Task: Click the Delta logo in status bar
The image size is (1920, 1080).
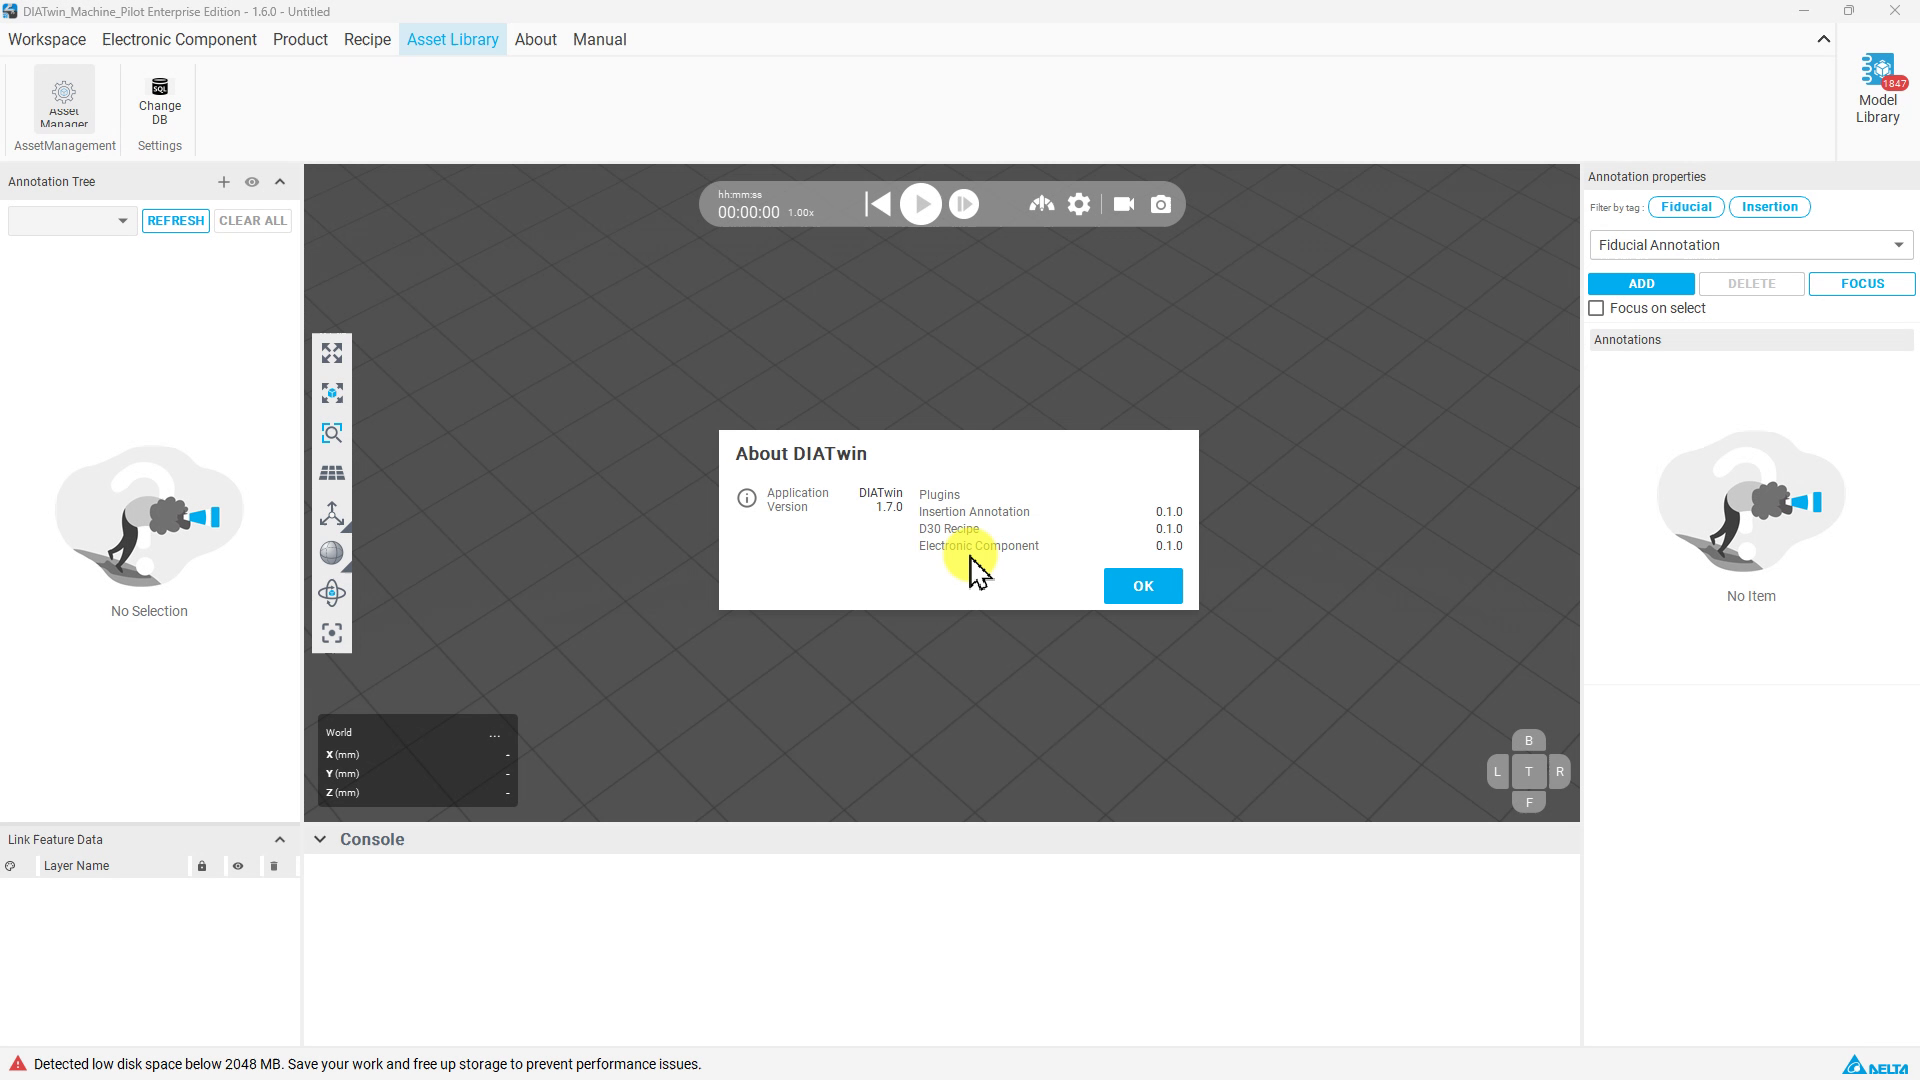Action: click(x=1875, y=1066)
